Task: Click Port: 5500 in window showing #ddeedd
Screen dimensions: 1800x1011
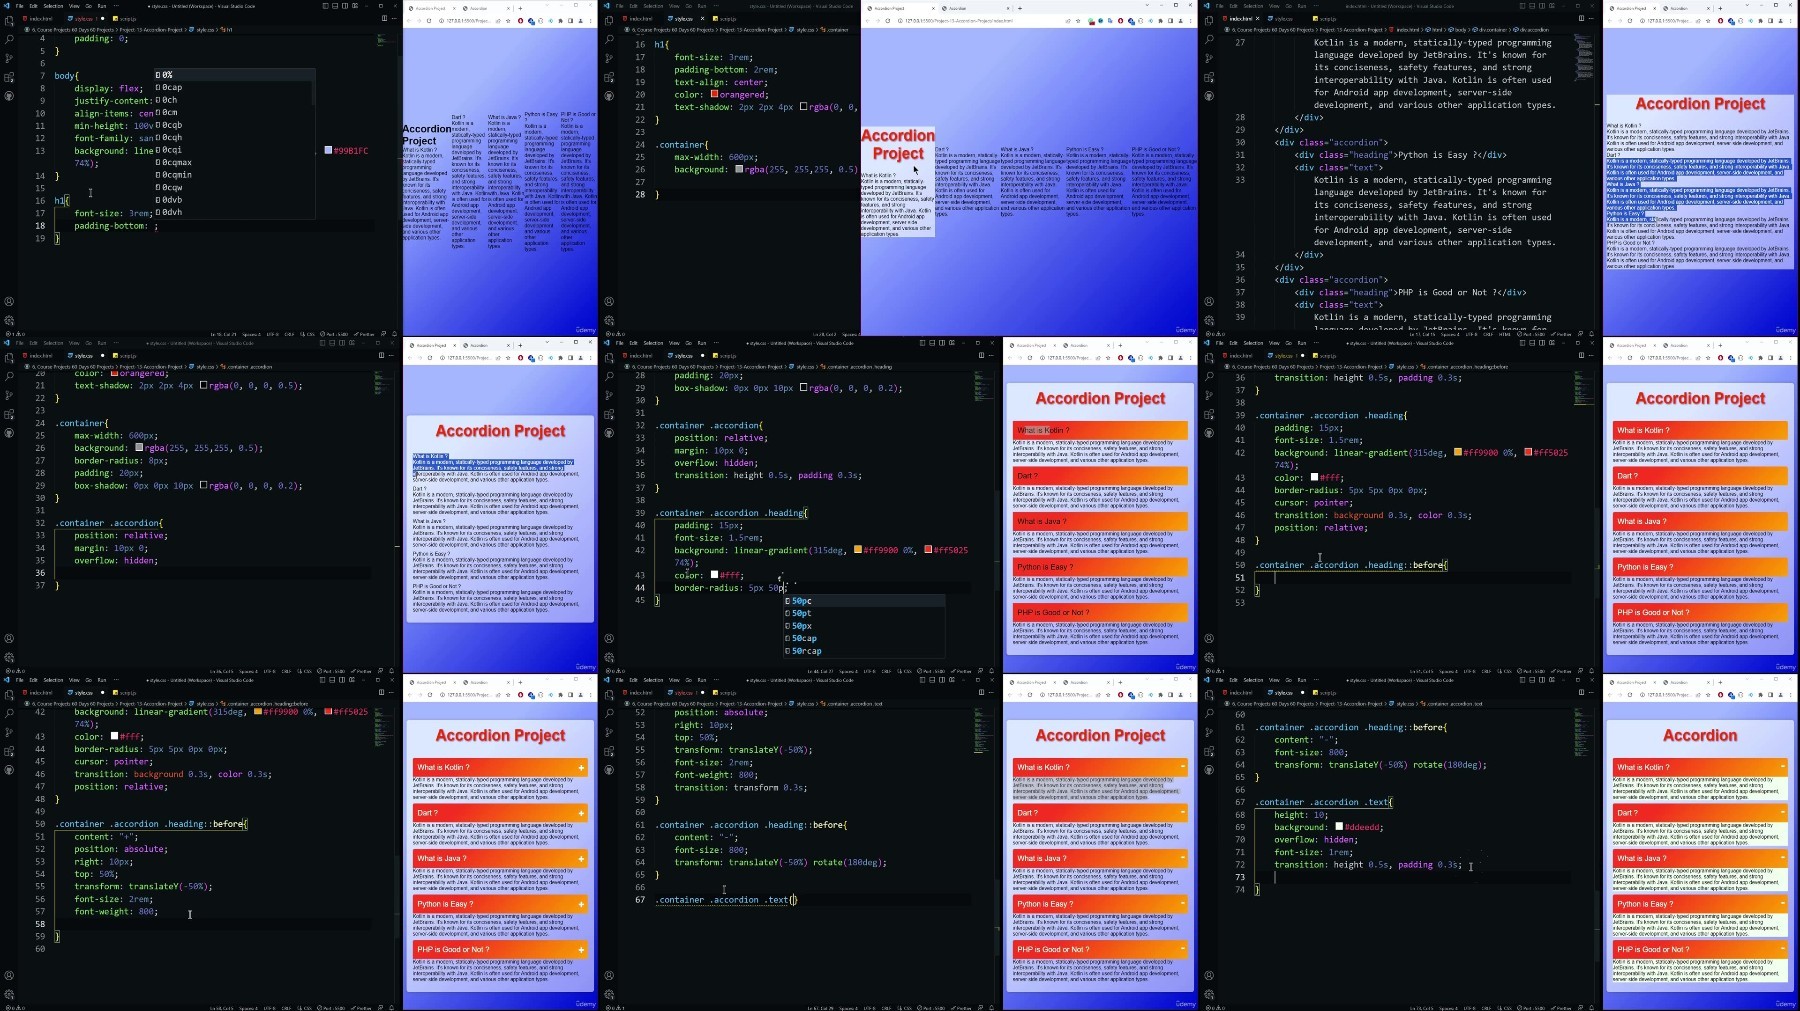Action: tap(1531, 1007)
